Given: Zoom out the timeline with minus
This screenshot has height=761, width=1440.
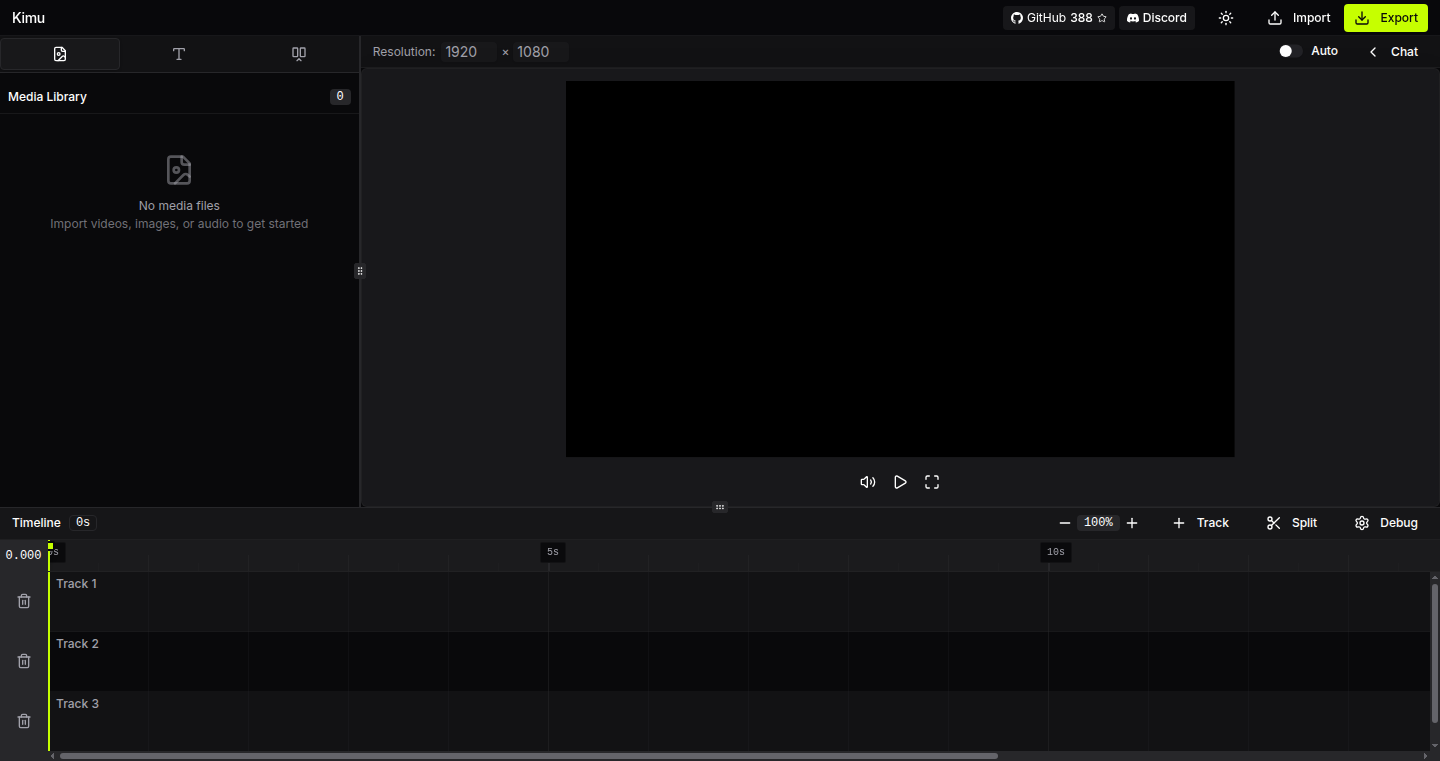Looking at the screenshot, I should [x=1065, y=523].
